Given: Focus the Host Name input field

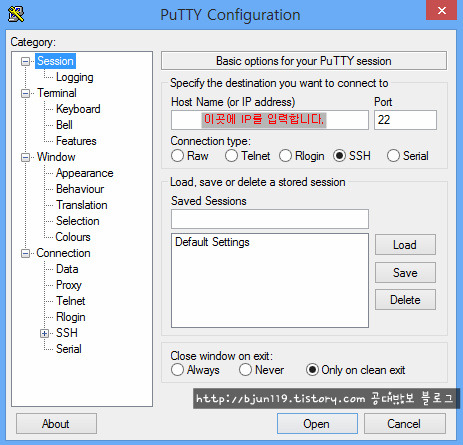Looking at the screenshot, I should click(270, 120).
